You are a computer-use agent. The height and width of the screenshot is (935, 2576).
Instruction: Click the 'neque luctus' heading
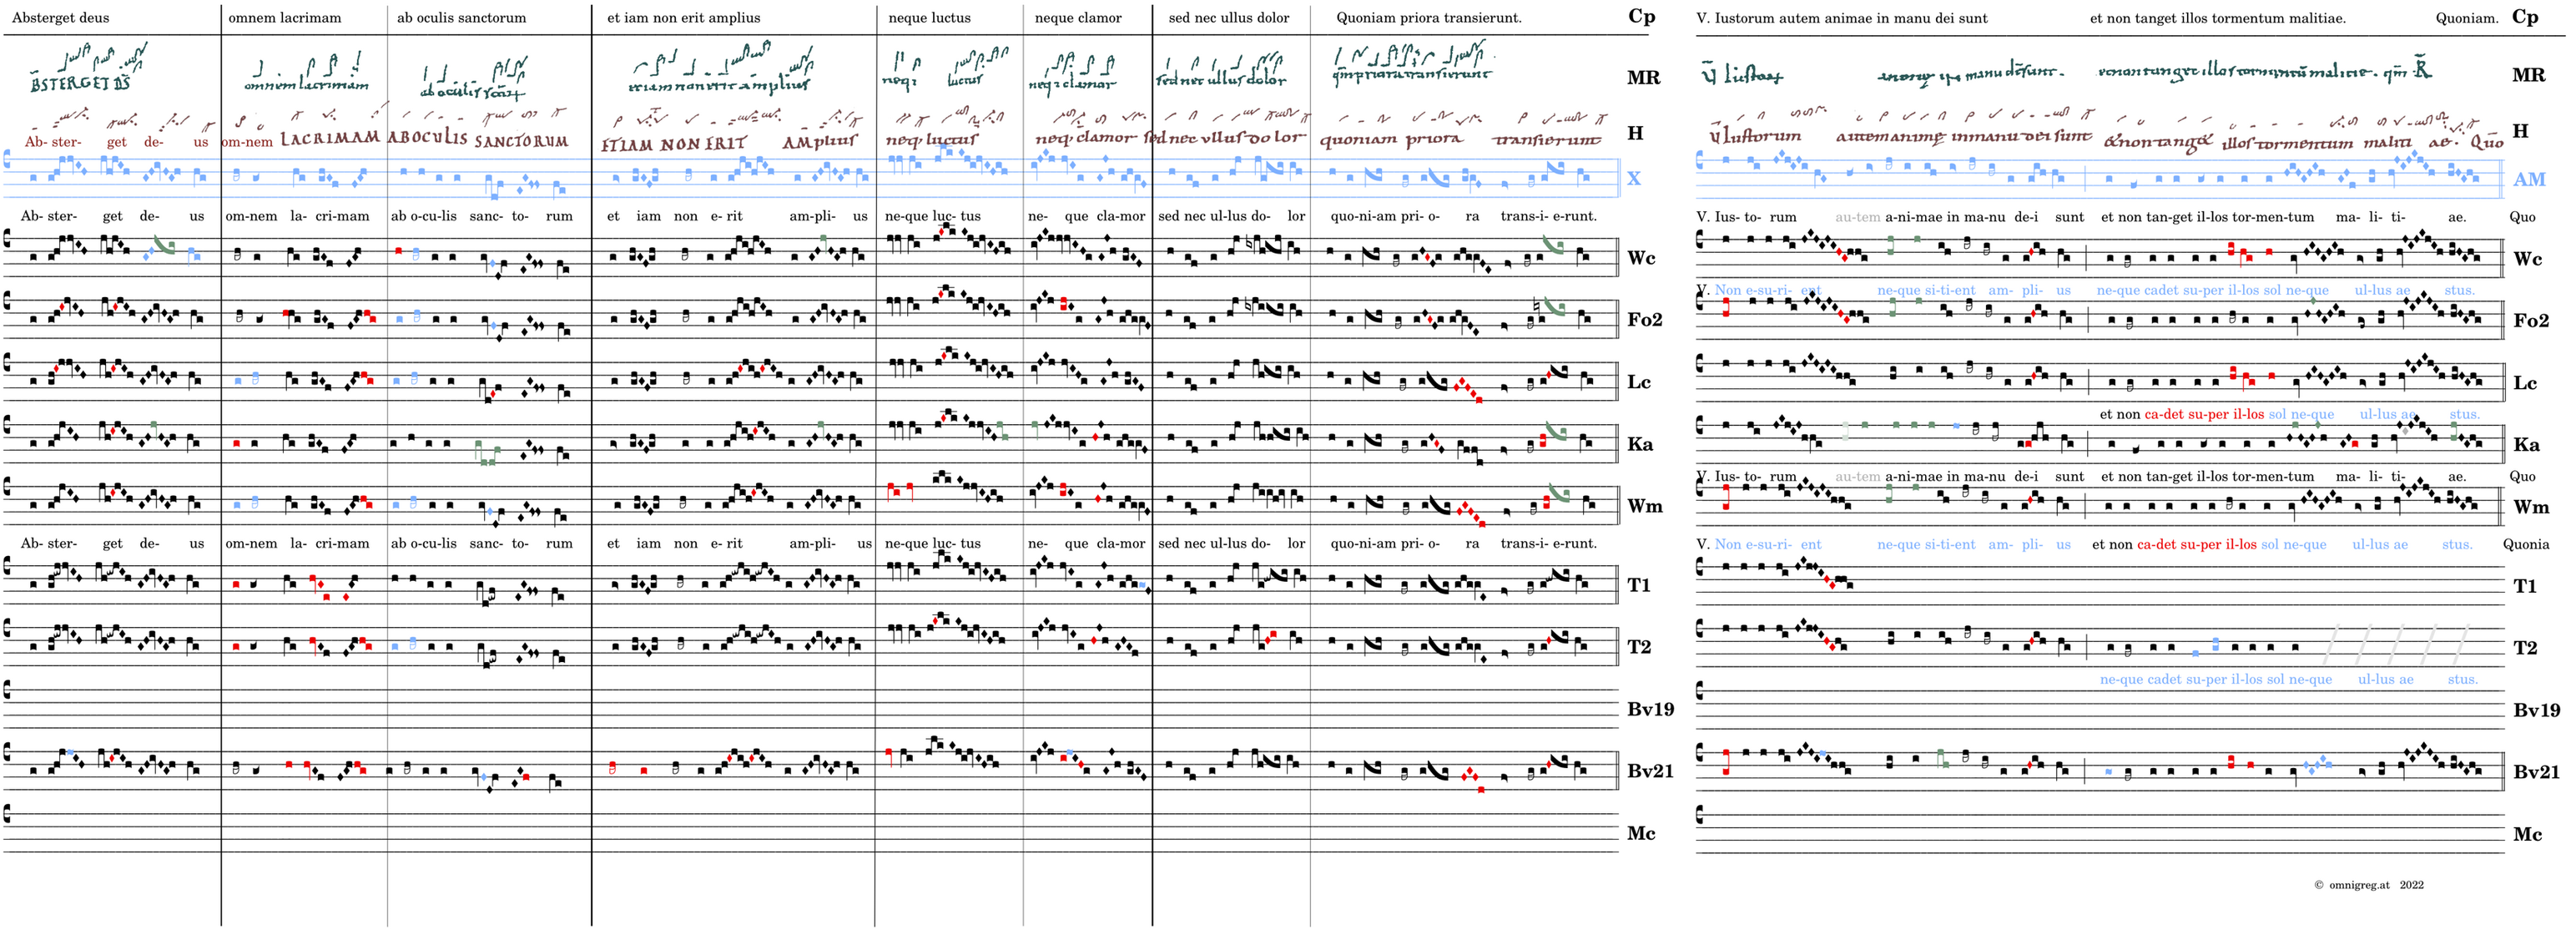pos(928,18)
